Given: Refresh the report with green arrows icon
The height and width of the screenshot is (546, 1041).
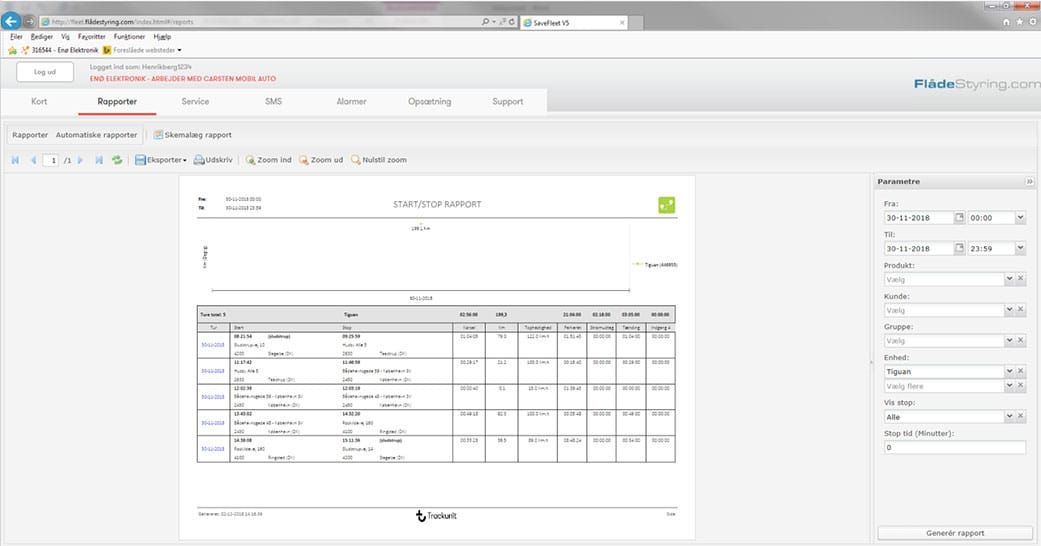Looking at the screenshot, I should point(117,160).
